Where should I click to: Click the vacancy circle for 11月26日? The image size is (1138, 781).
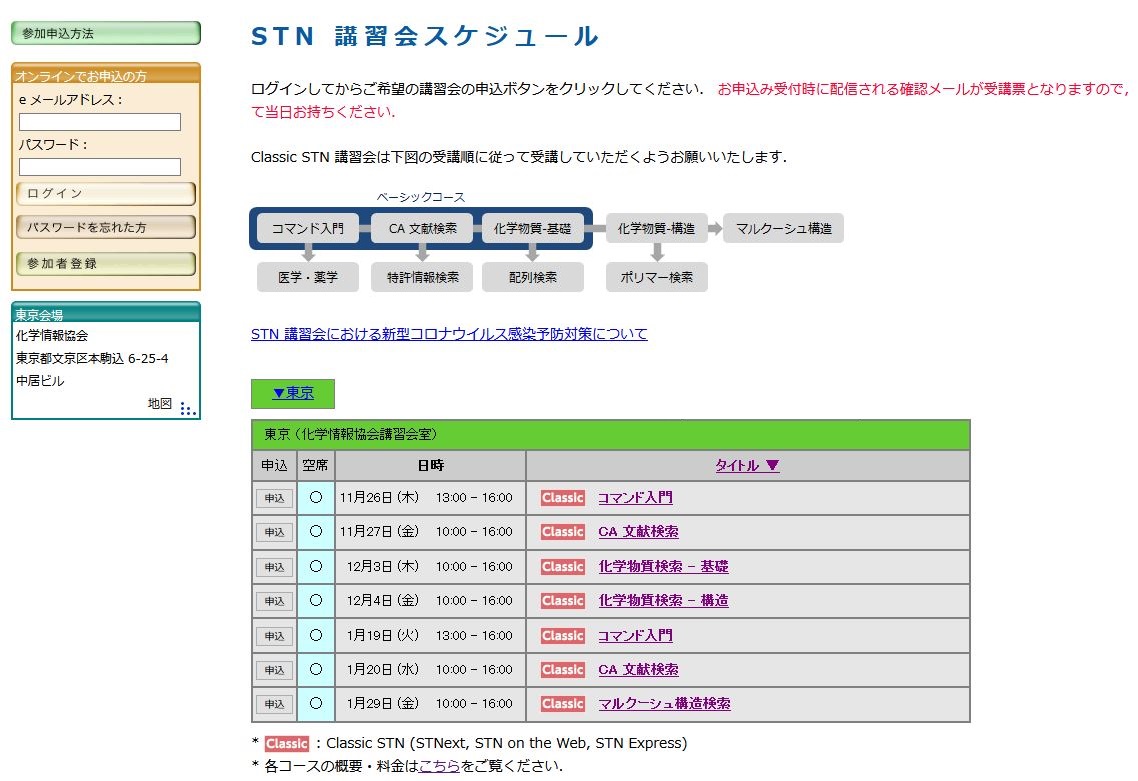(316, 497)
